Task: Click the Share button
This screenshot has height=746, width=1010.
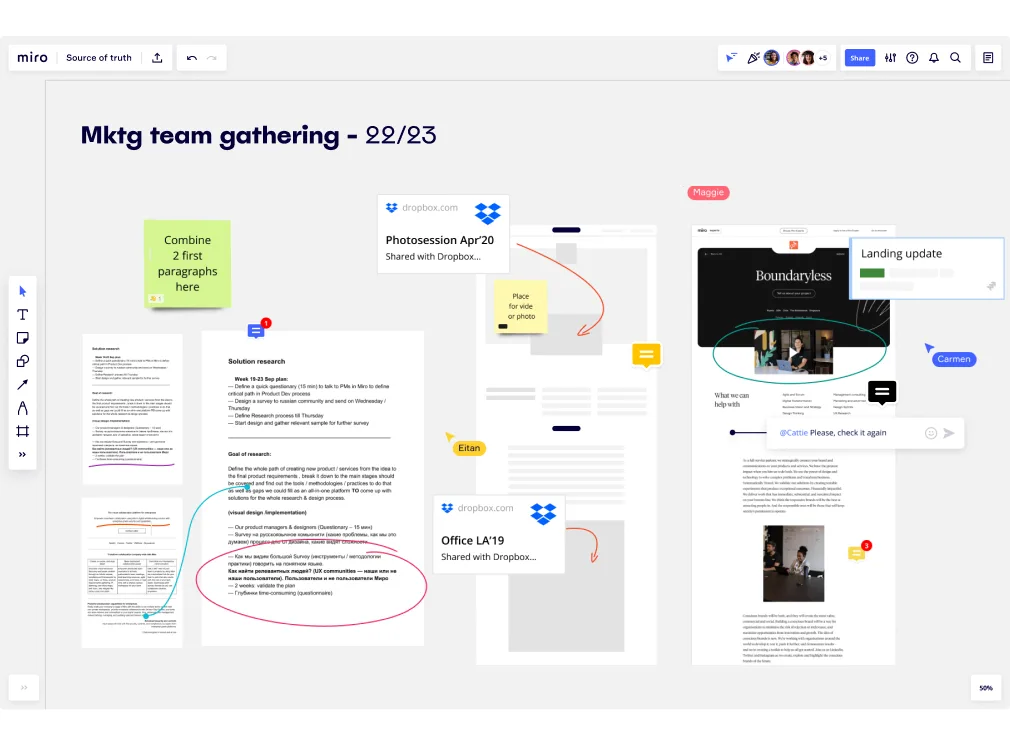Action: pos(859,58)
